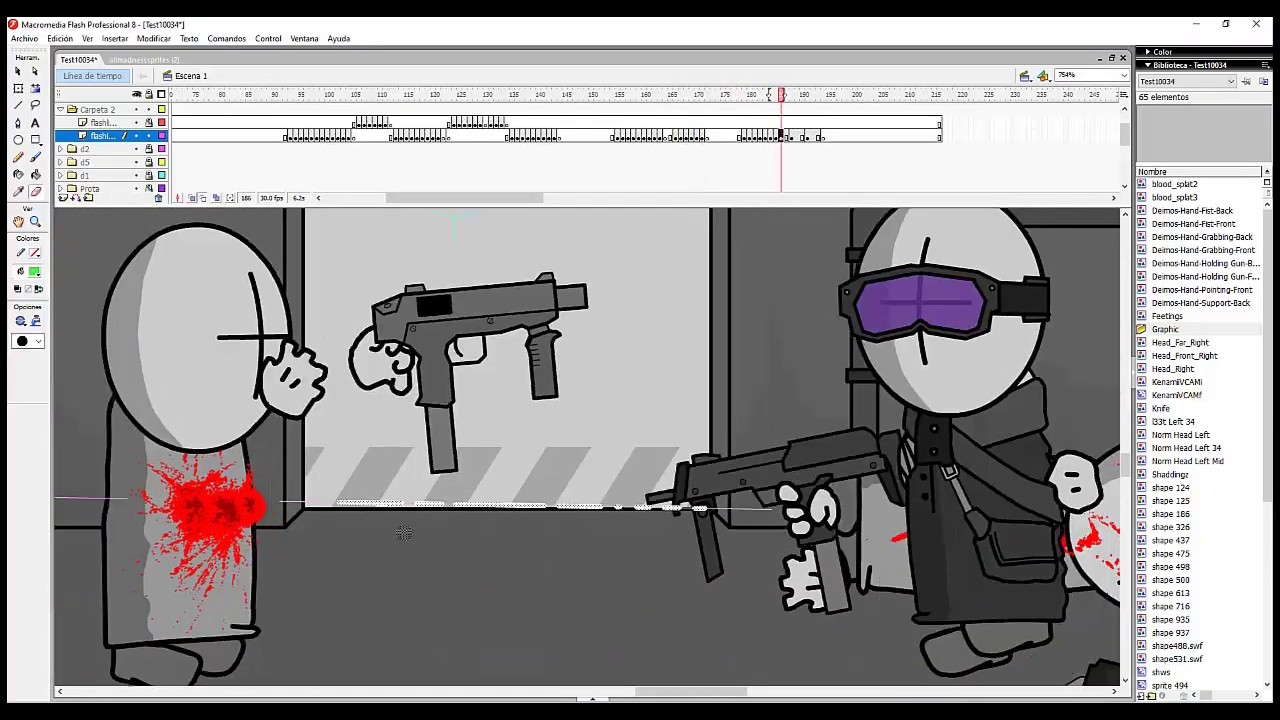Toggle outline view for all layers header

(162, 95)
